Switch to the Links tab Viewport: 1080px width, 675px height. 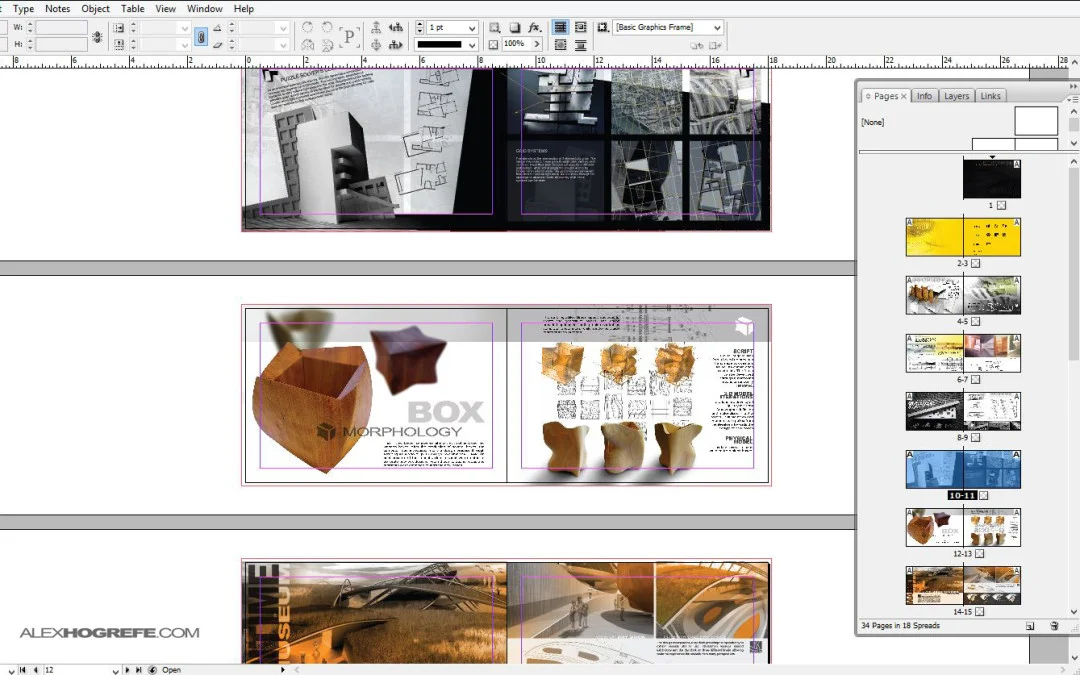[990, 96]
